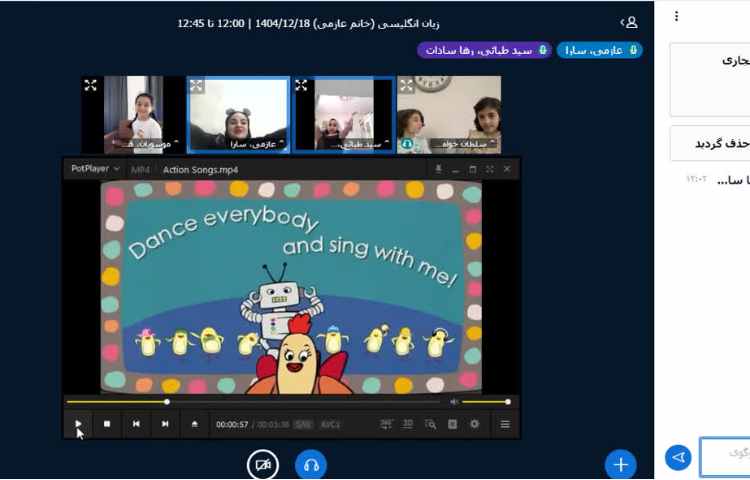Open the PotPlayer playlist menu icon
Viewport: 750px width, 480px height.
[505, 424]
